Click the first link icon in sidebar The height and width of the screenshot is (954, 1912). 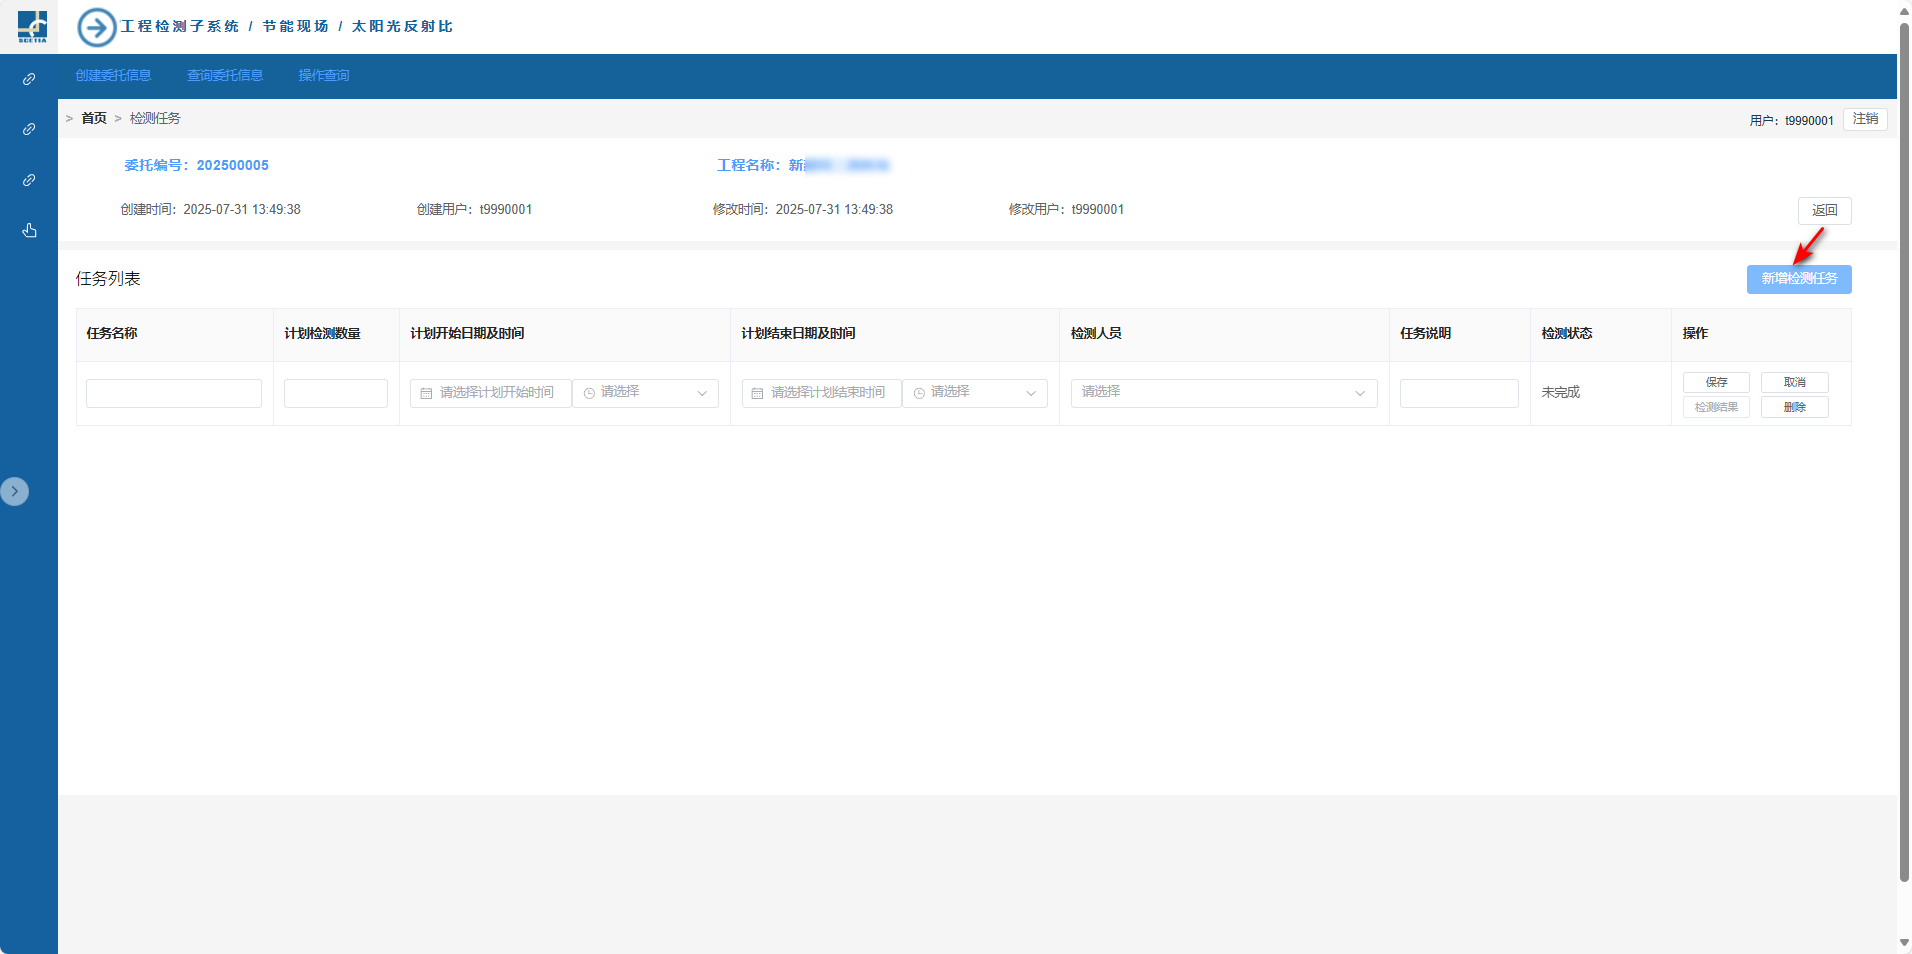(29, 79)
